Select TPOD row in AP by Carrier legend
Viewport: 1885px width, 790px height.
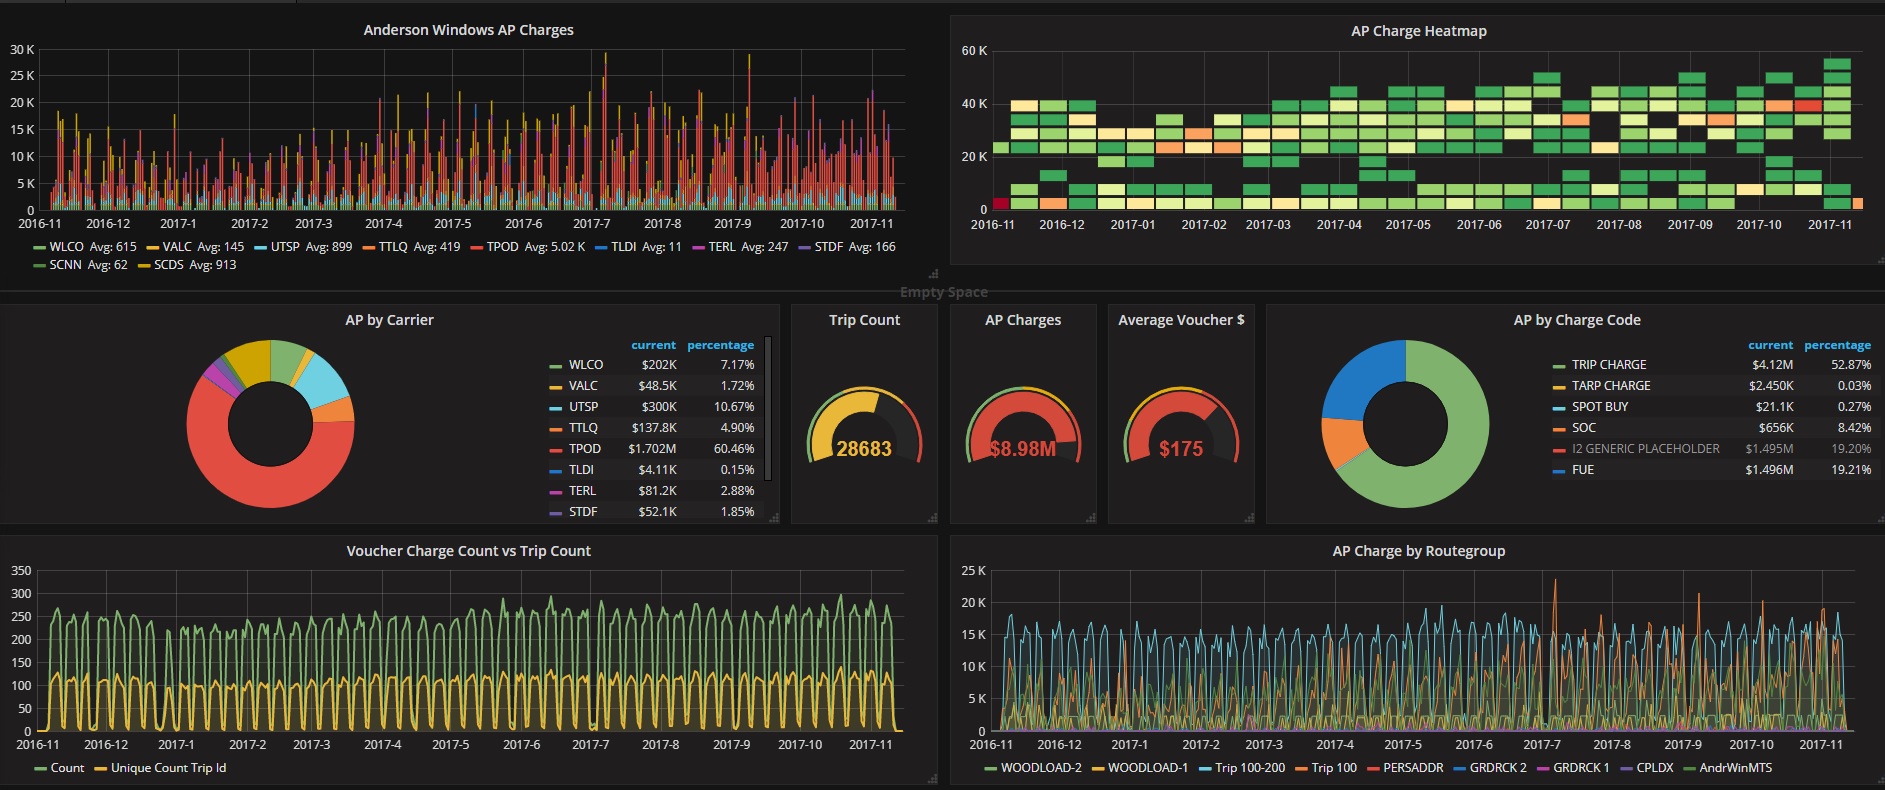pyautogui.click(x=652, y=449)
